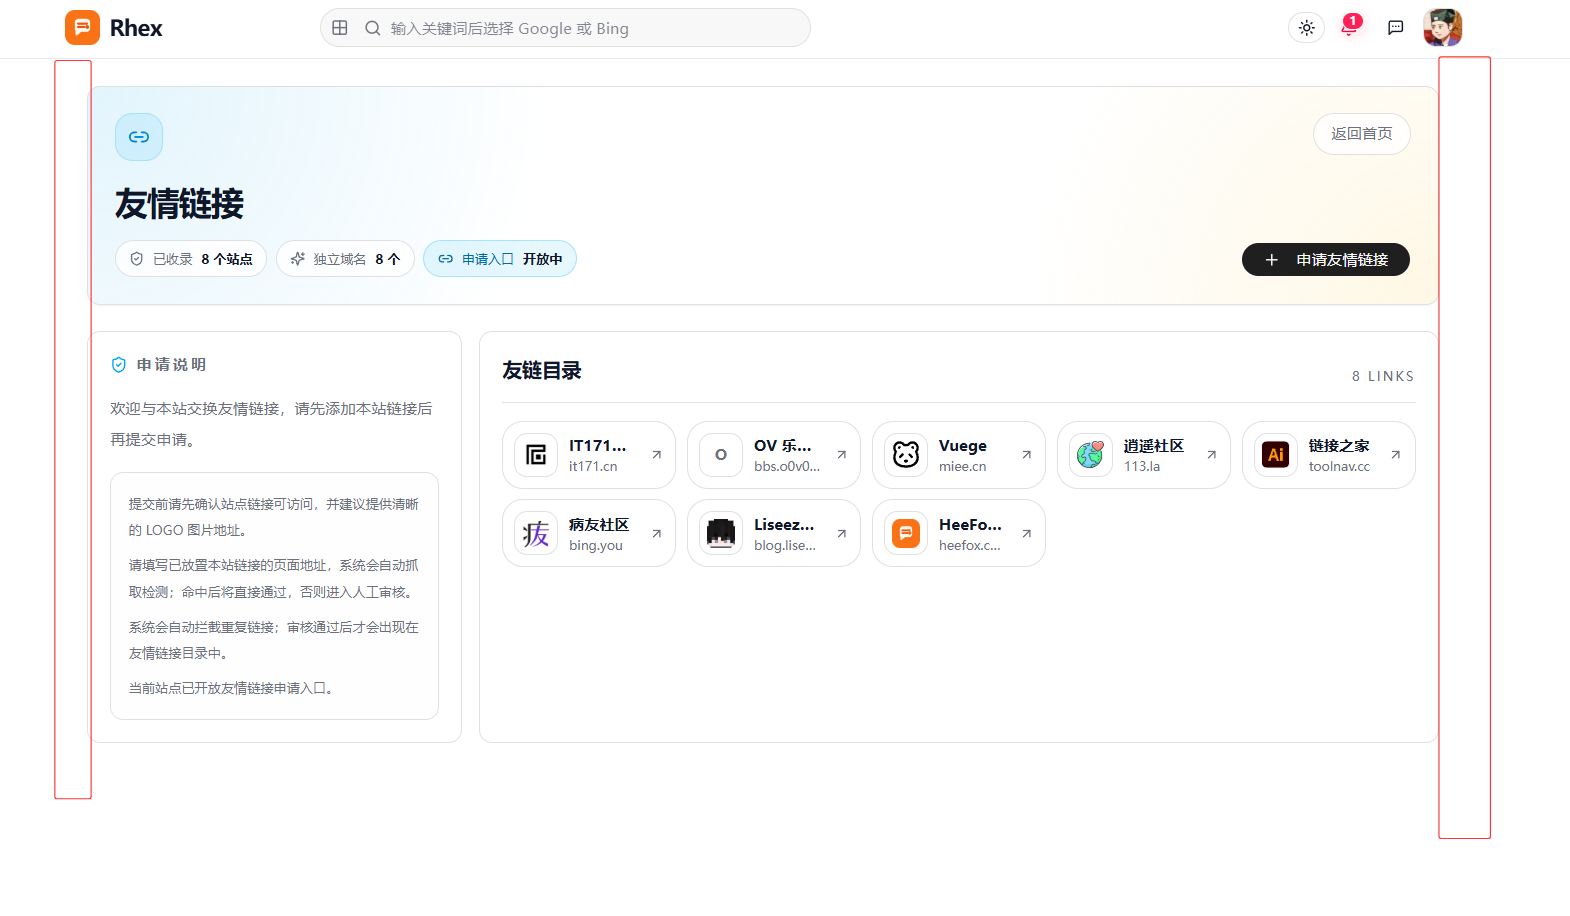Click external arrow on 链接之家 card
This screenshot has height=916, width=1570.
coord(1396,455)
